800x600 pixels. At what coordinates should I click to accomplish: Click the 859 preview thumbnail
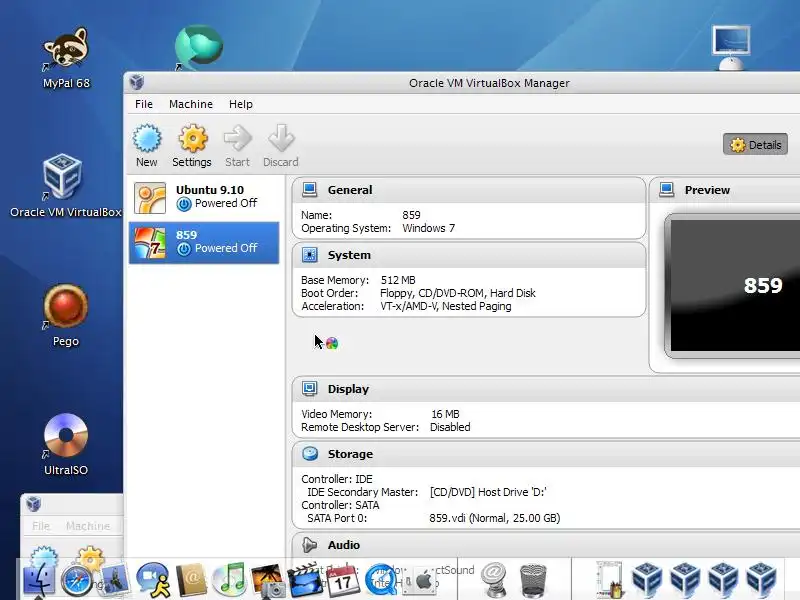(734, 286)
